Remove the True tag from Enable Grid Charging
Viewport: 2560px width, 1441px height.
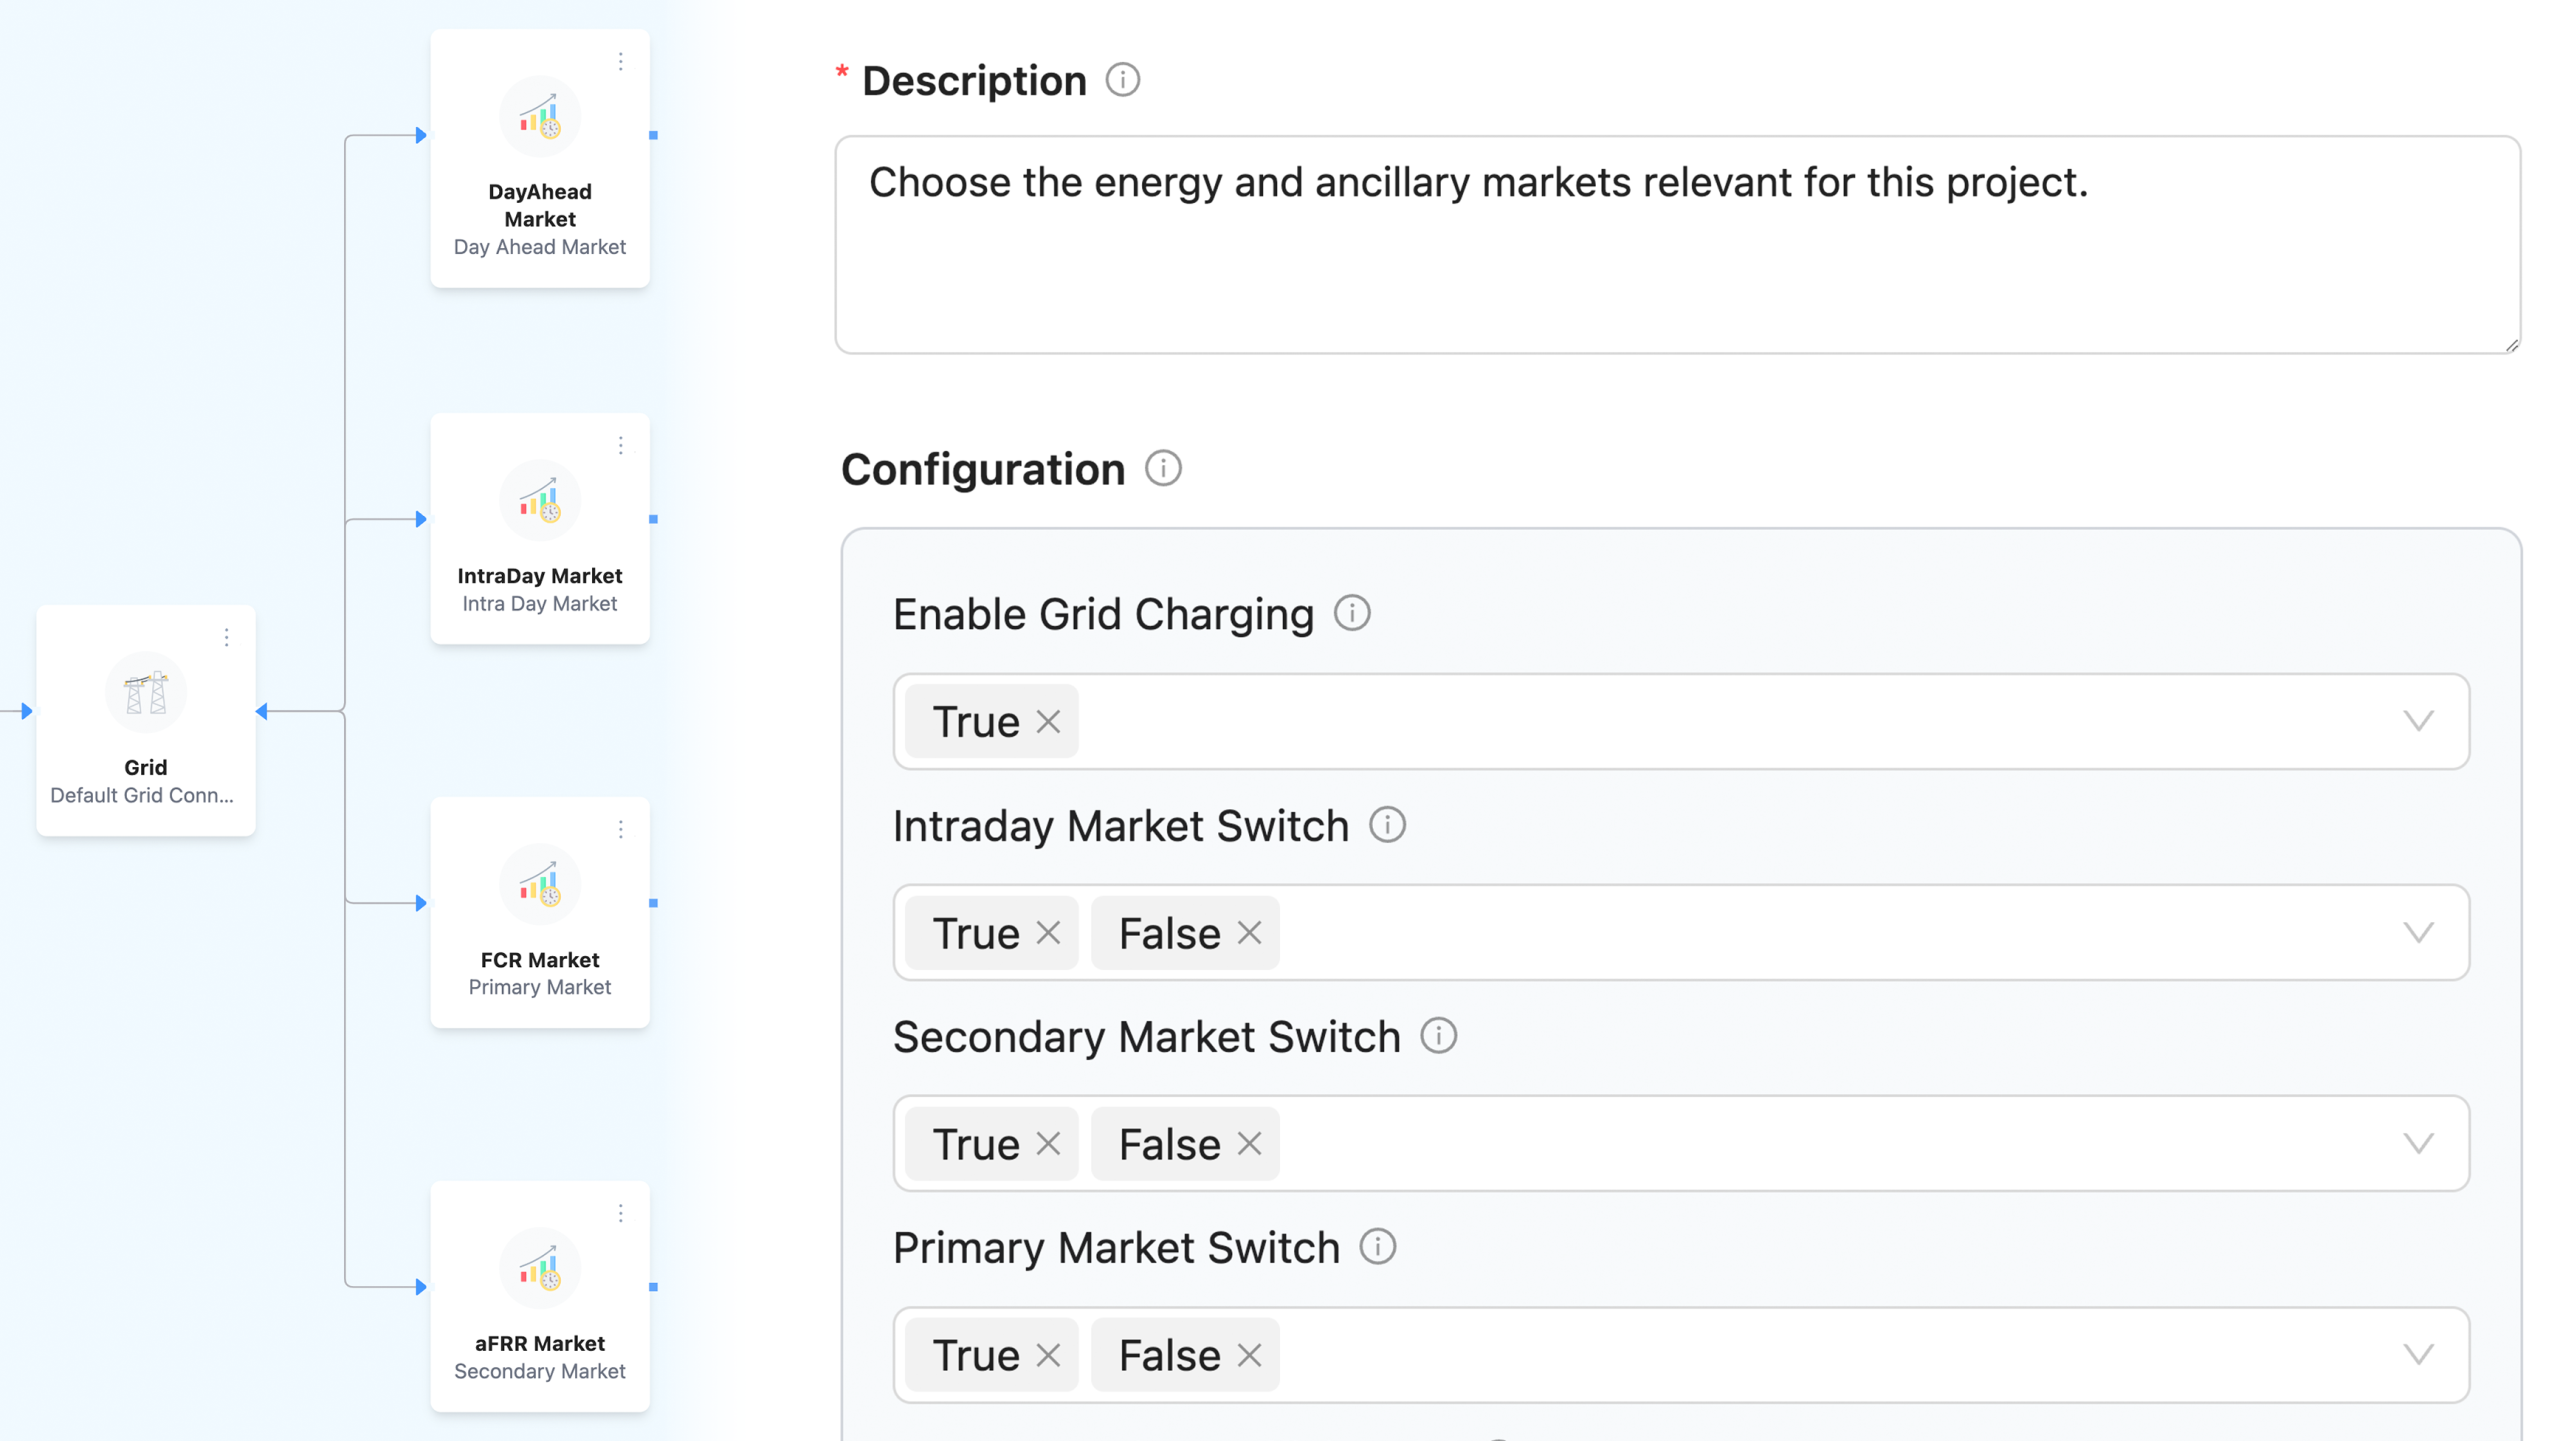[1047, 721]
